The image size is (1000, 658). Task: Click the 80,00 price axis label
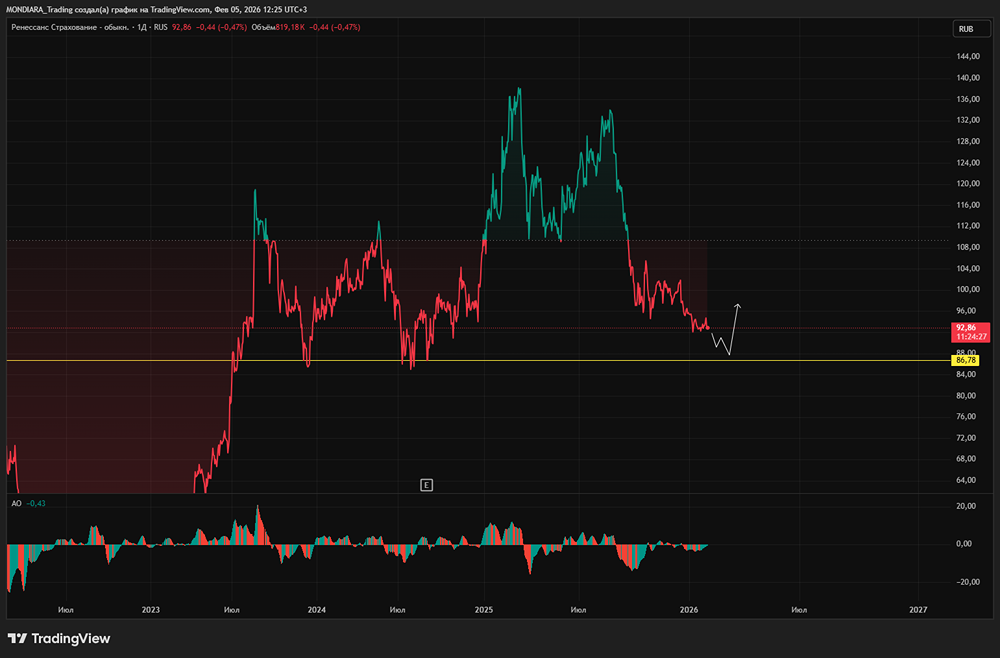(968, 395)
